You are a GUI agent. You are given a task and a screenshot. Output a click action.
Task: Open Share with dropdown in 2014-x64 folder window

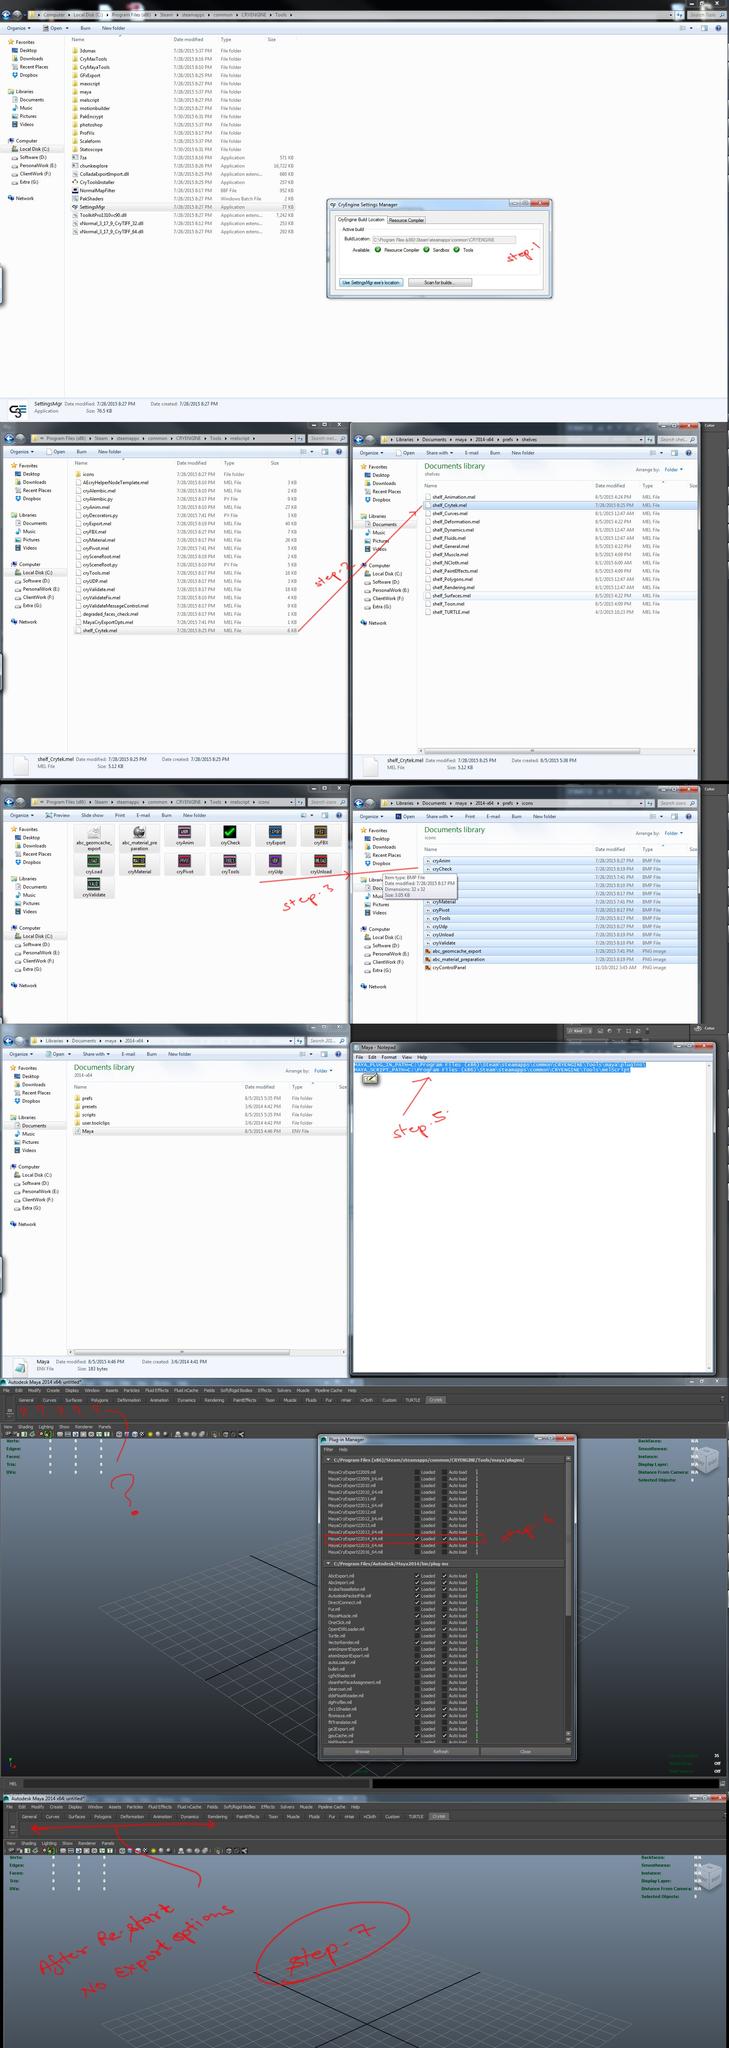95,1053
